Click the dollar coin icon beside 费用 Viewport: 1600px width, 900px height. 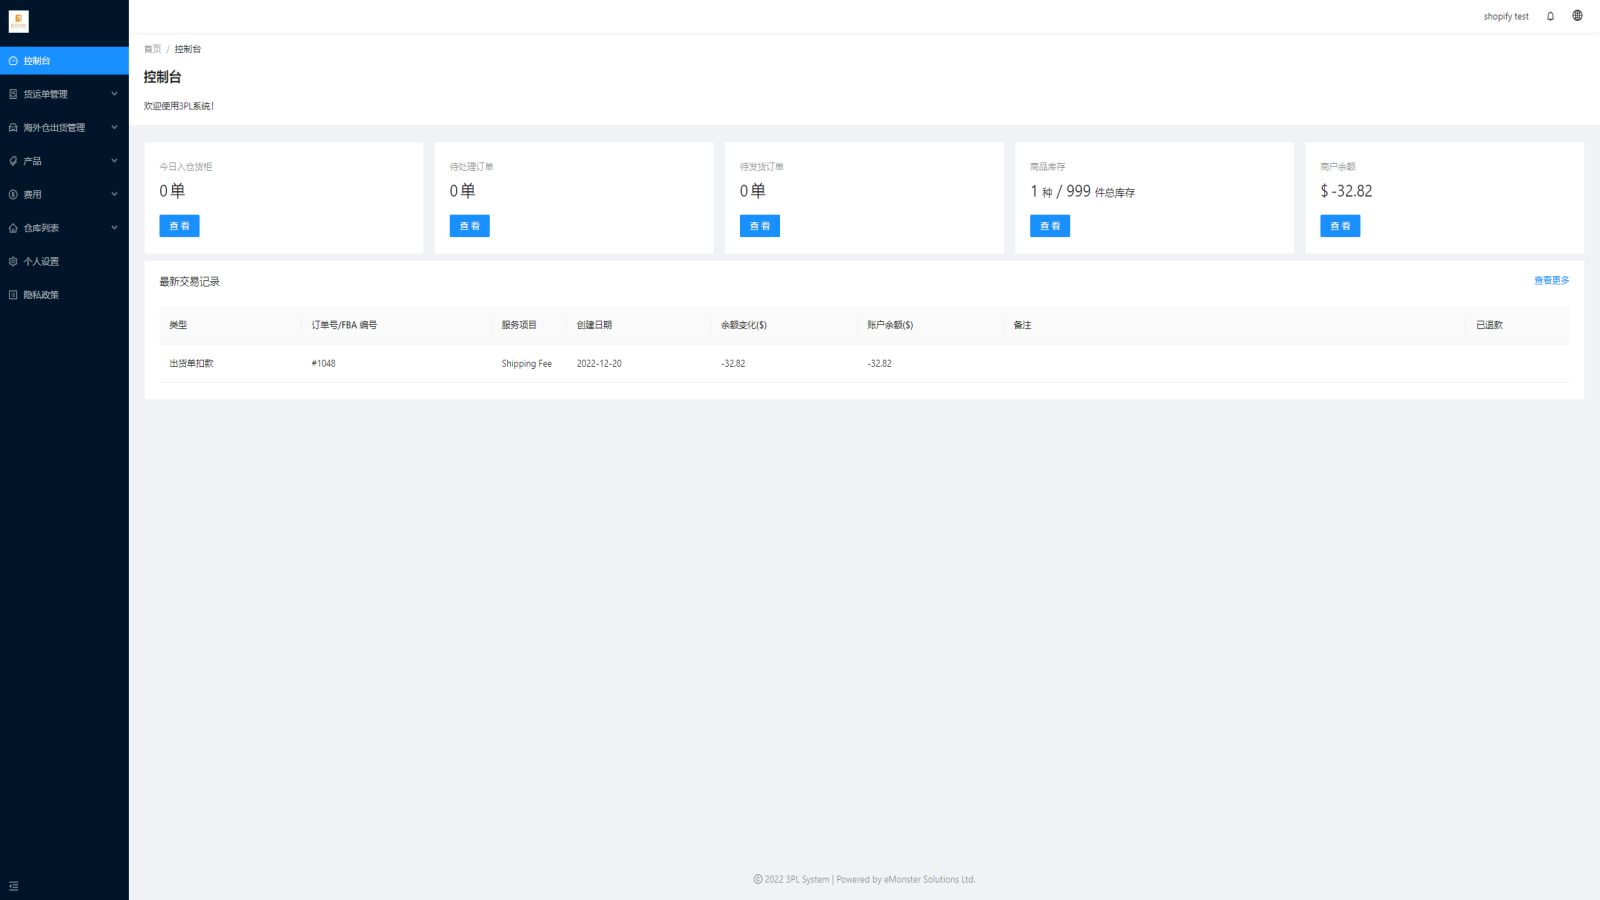click(x=13, y=195)
